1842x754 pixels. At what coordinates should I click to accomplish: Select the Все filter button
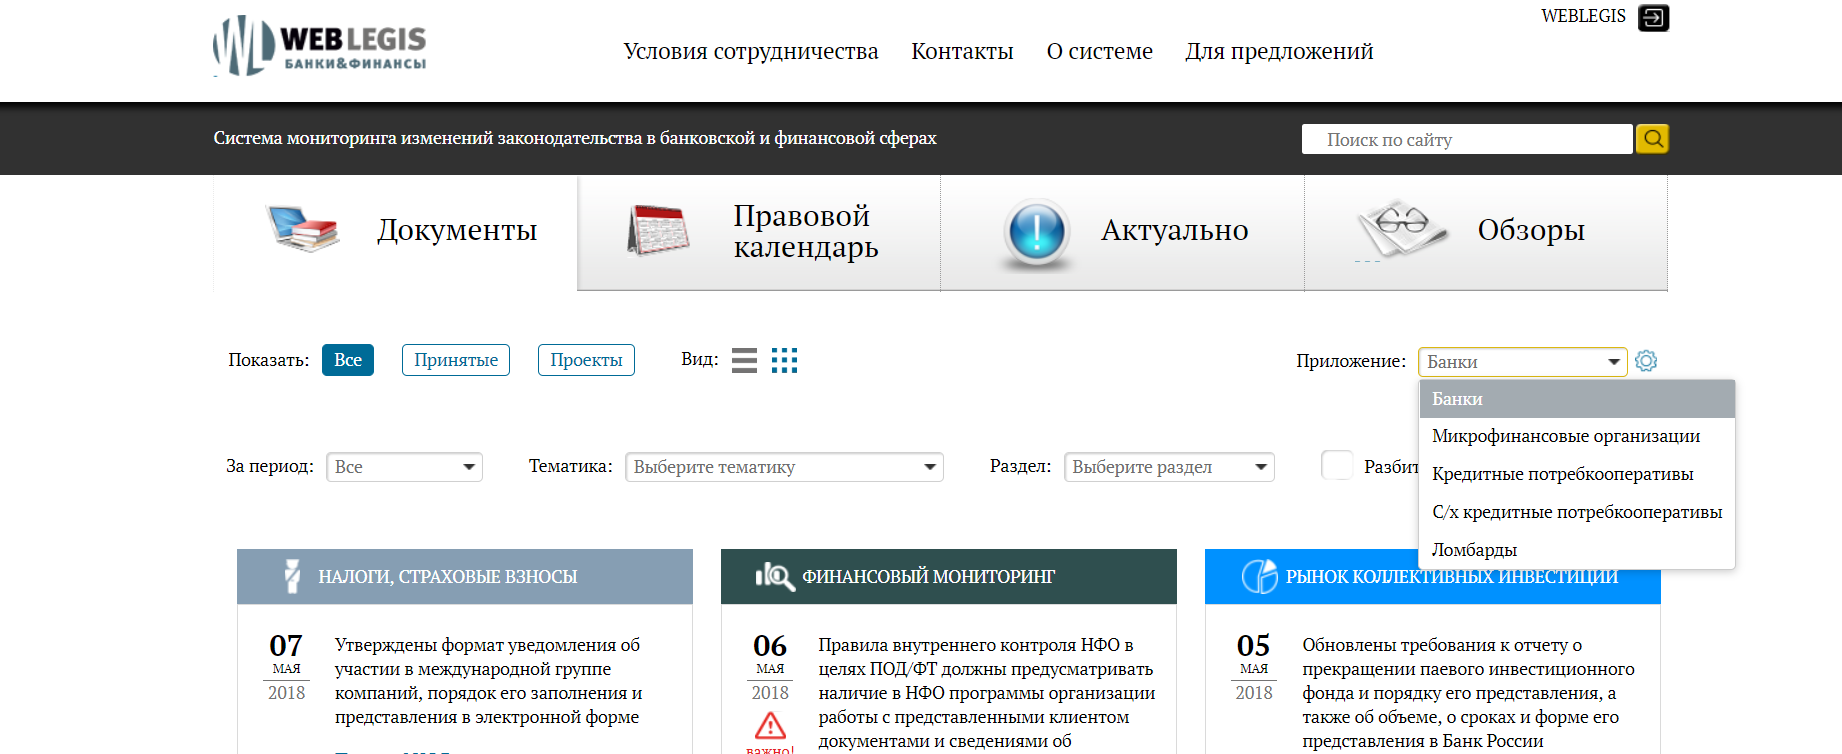[347, 360]
